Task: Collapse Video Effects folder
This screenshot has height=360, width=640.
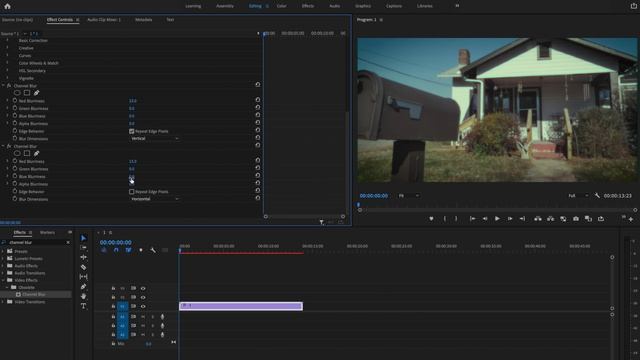Action: click(x=3, y=280)
